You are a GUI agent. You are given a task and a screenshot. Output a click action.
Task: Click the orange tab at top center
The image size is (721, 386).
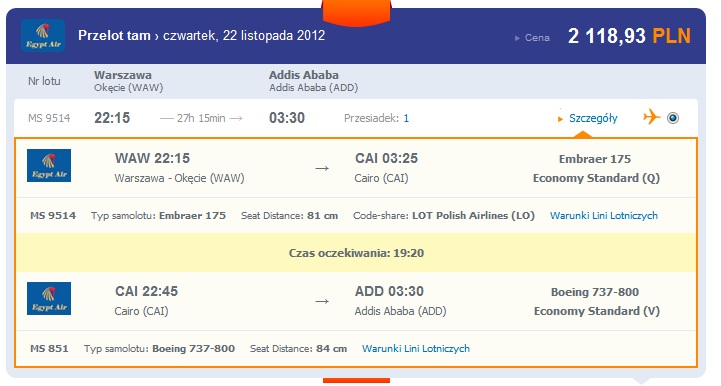coord(357,12)
